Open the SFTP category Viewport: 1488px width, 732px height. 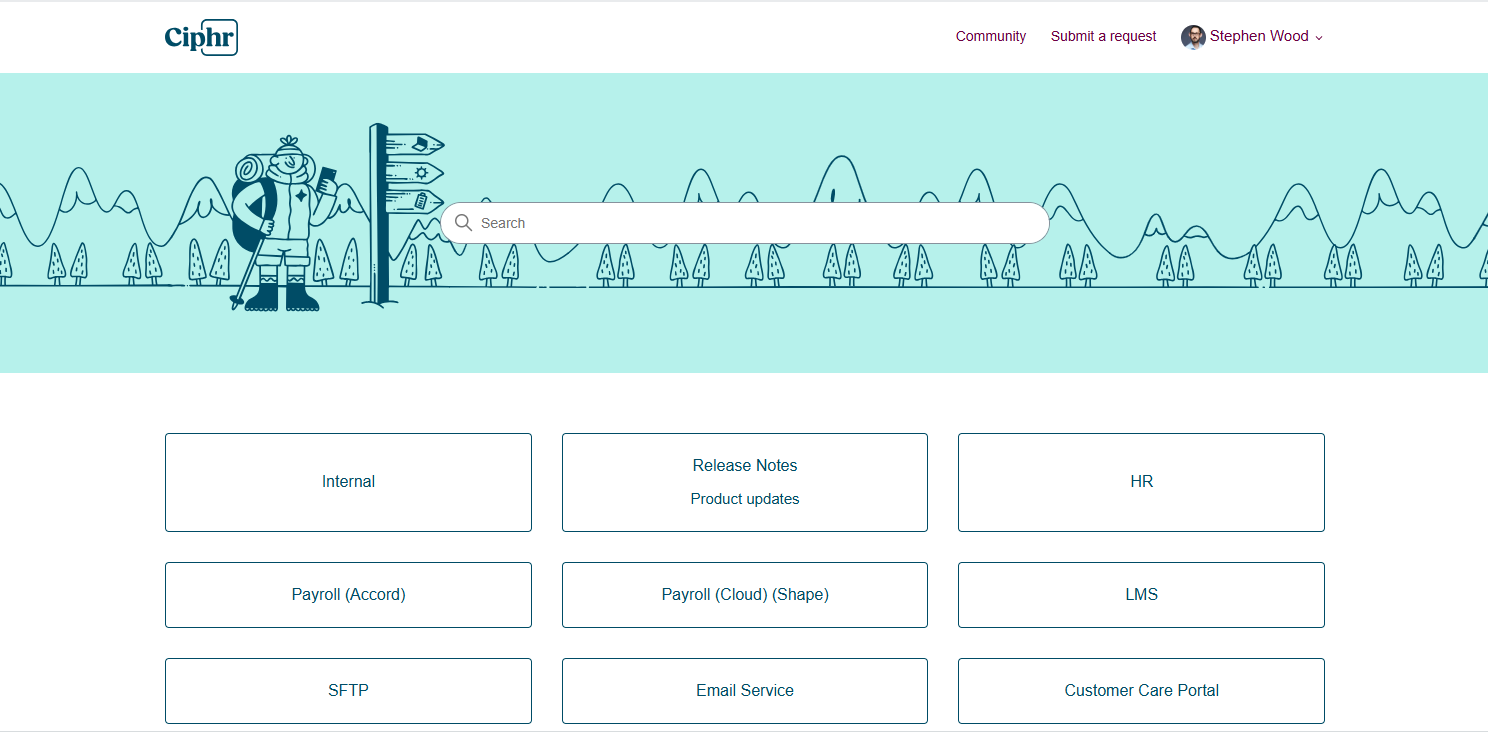pos(348,691)
